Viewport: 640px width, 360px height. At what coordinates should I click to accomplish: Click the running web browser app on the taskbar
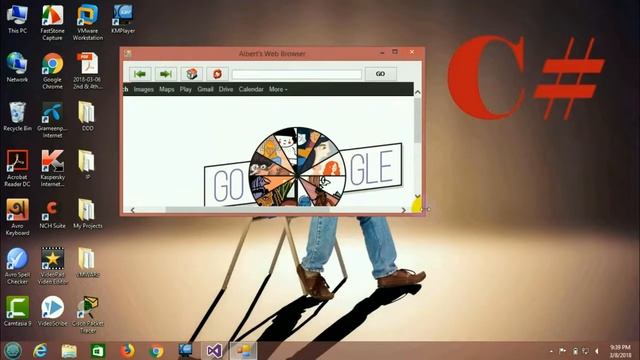click(243, 351)
